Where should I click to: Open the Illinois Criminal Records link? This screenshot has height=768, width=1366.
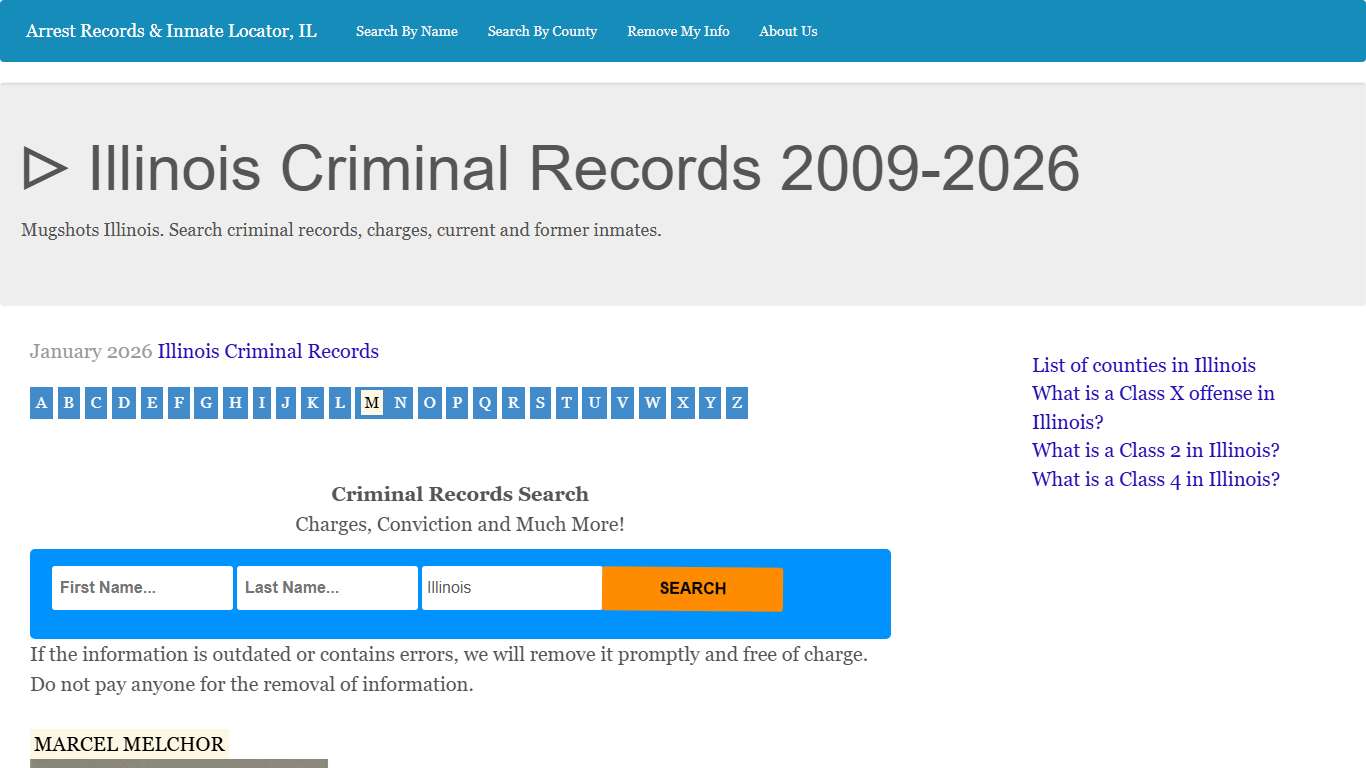coord(268,351)
